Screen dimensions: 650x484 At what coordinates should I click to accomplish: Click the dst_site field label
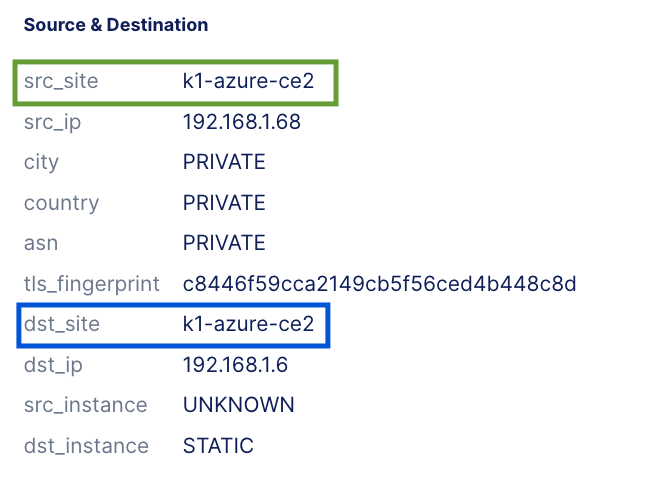pos(62,325)
